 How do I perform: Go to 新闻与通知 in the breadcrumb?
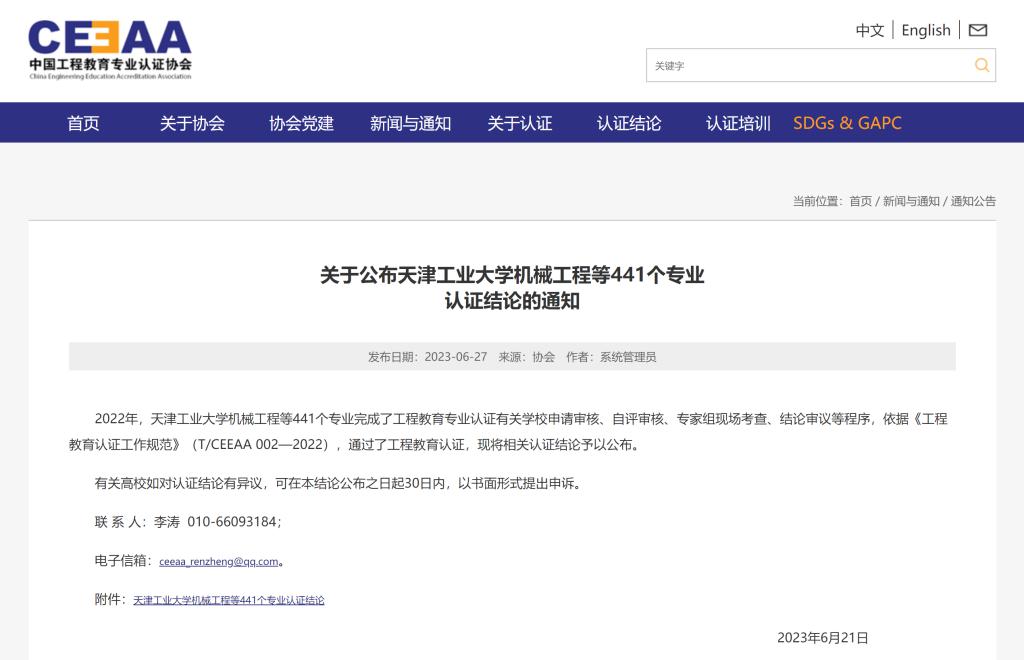[x=911, y=201]
